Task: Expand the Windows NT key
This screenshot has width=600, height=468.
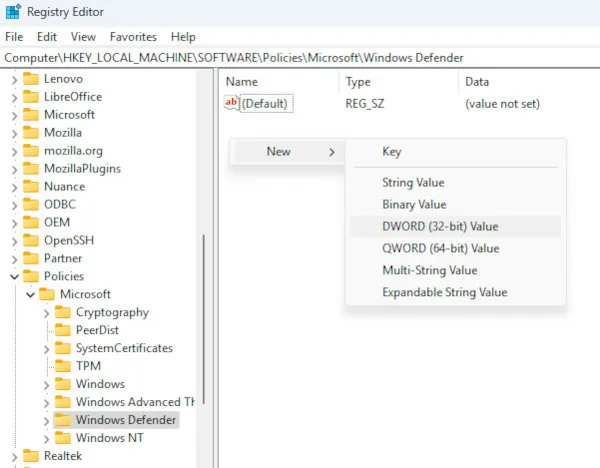Action: coord(46,439)
